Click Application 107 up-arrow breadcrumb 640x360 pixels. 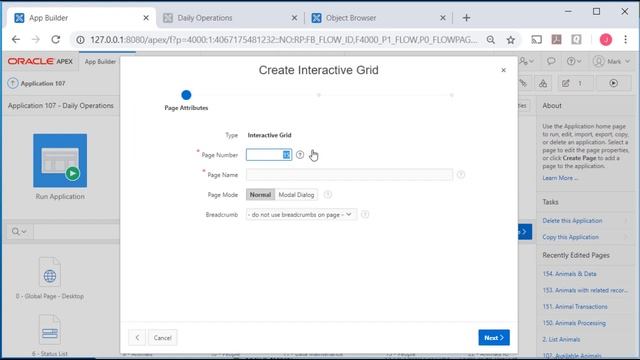(x=13, y=83)
